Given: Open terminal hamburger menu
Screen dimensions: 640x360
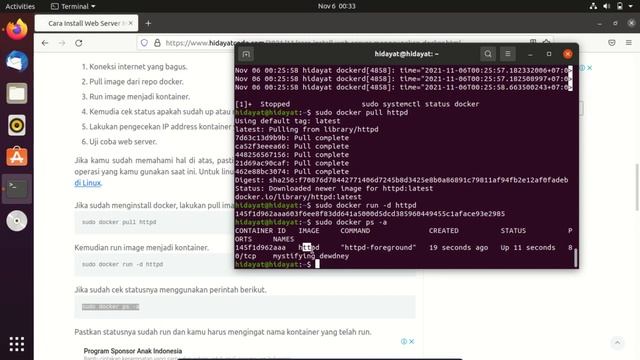Looking at the screenshot, I should (x=508, y=54).
